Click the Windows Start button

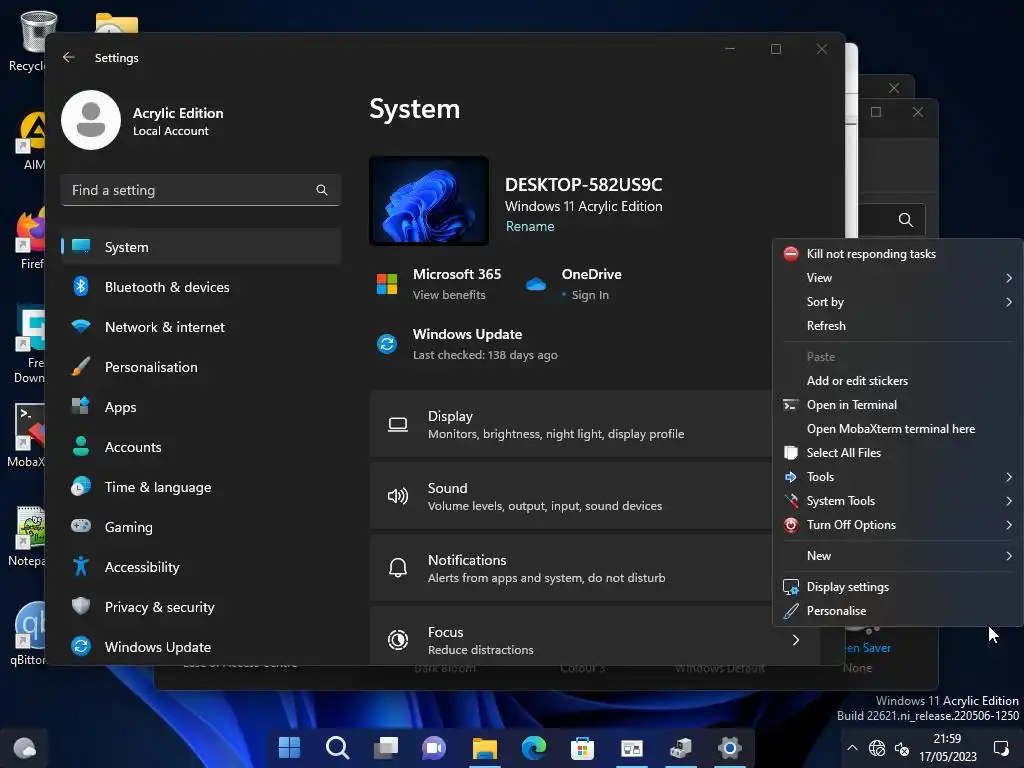289,747
